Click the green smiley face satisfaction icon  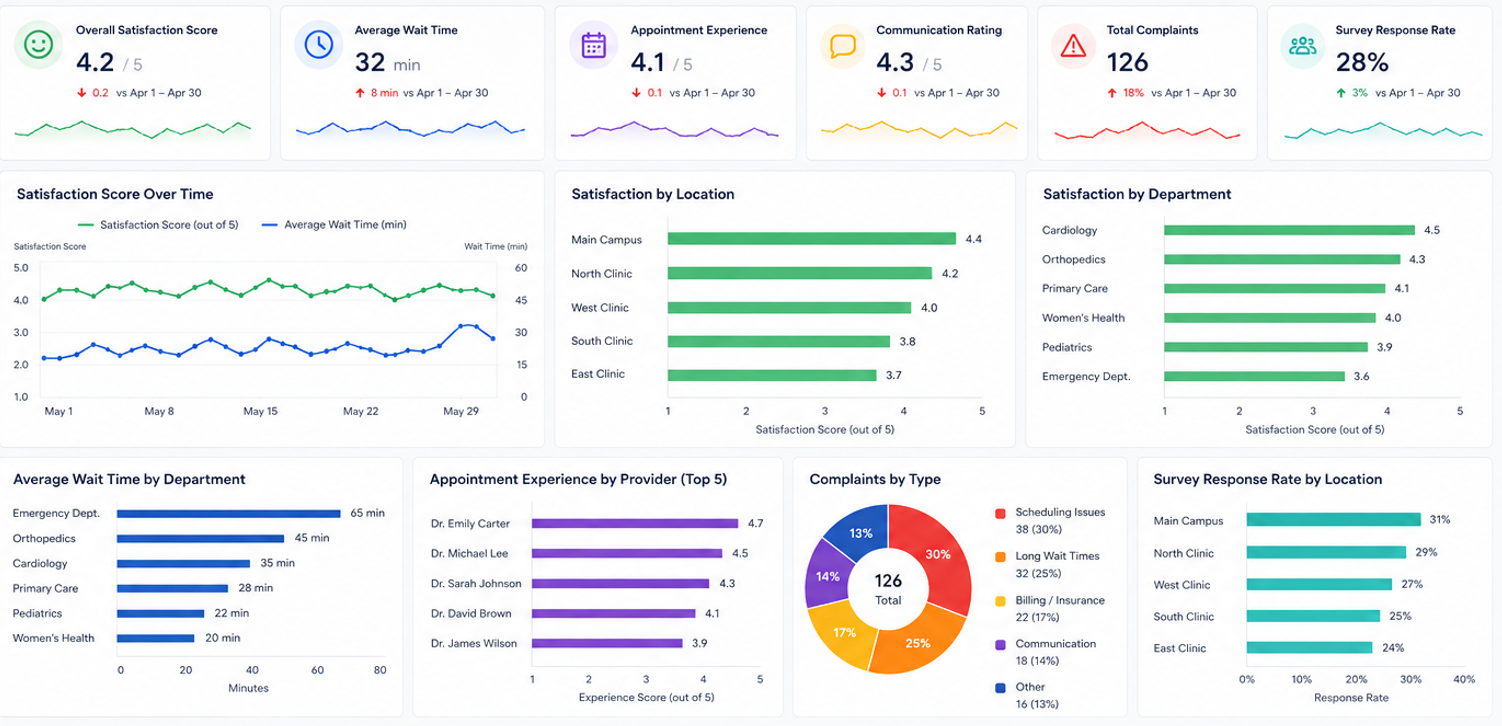pos(38,44)
